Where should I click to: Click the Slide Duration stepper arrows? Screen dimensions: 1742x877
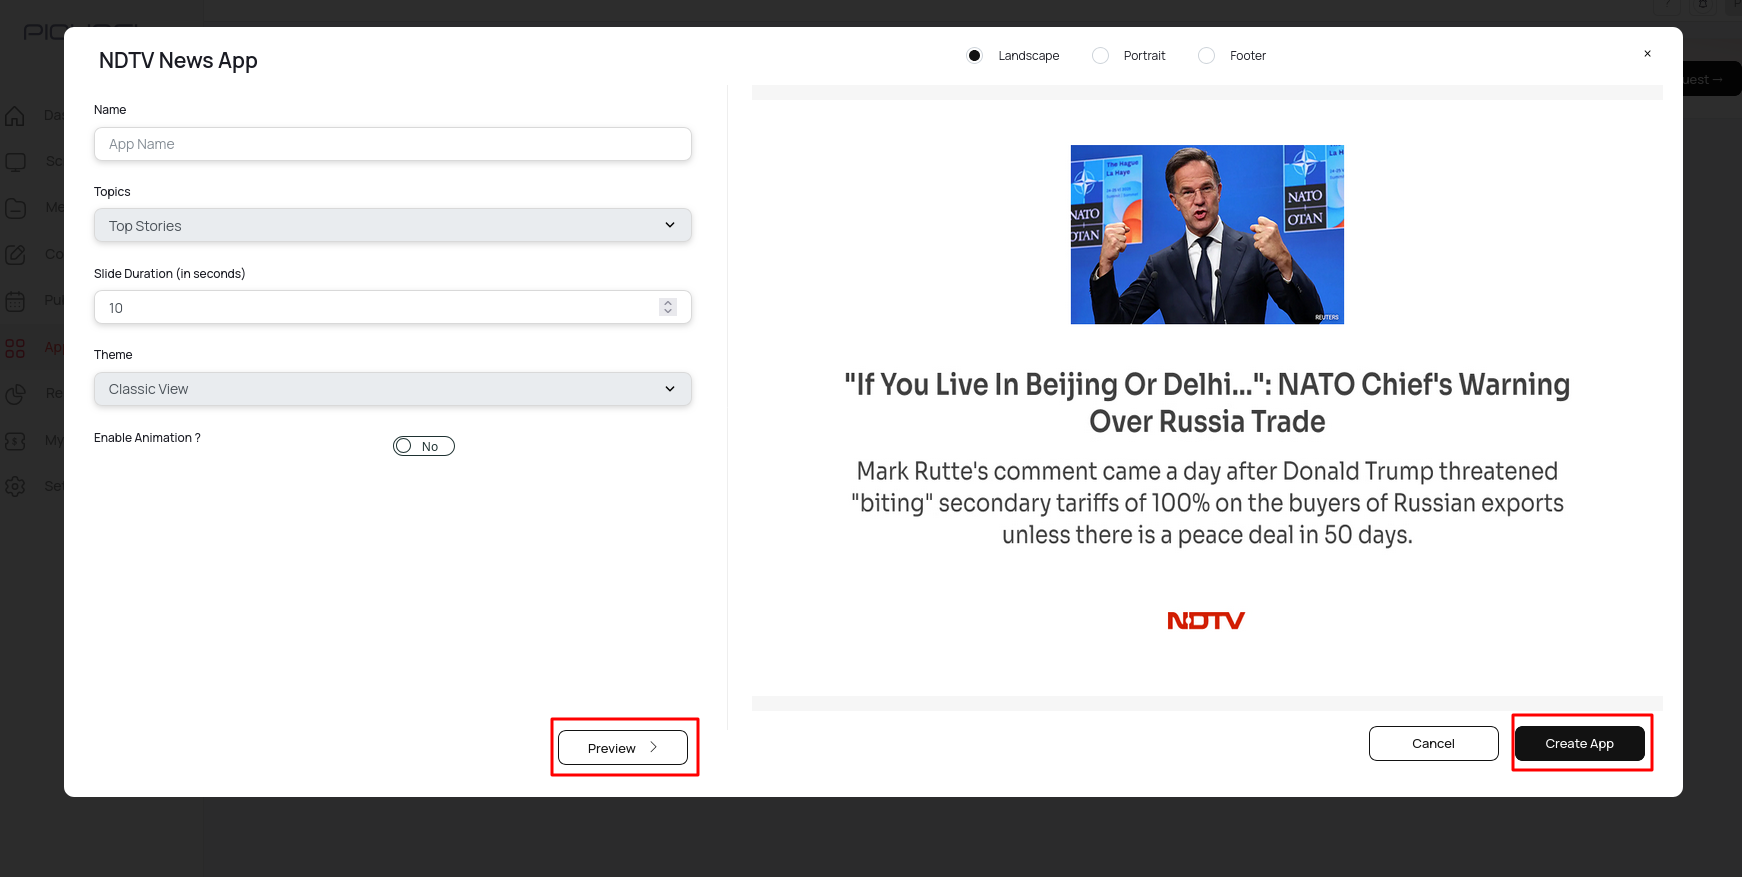coord(668,307)
